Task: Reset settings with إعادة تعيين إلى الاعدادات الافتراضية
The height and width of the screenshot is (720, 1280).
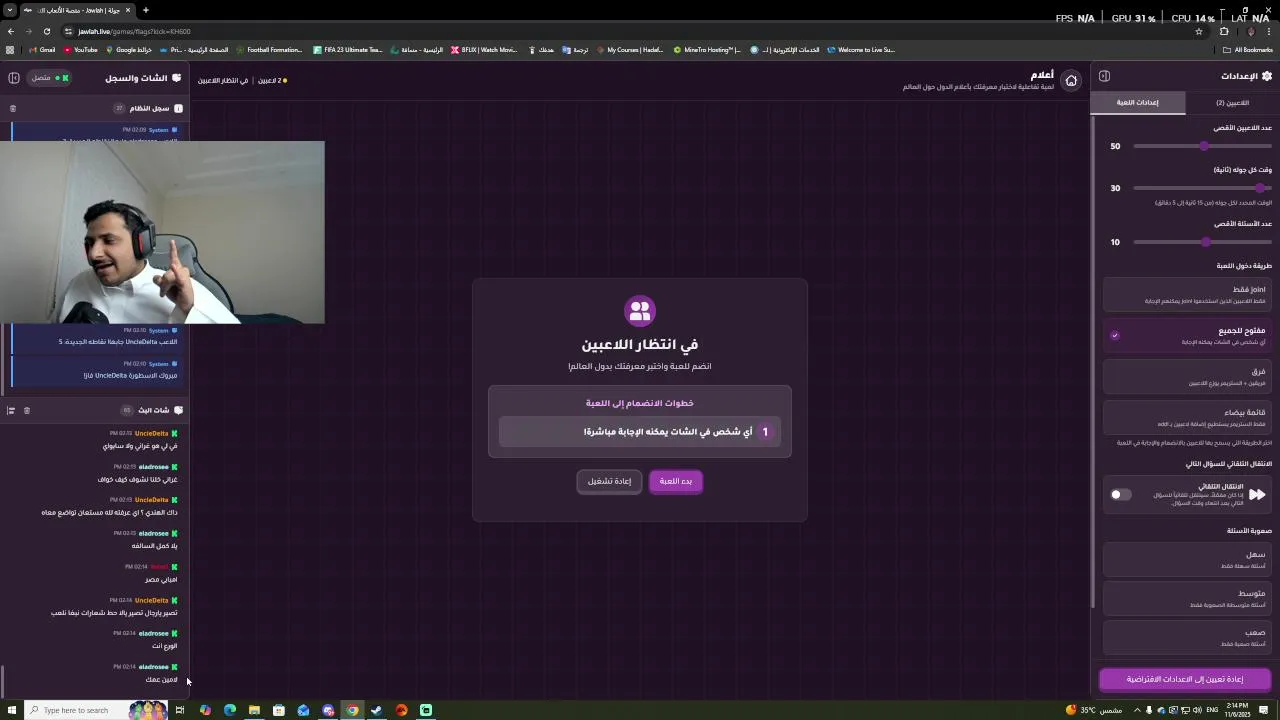Action: coord(1185,679)
